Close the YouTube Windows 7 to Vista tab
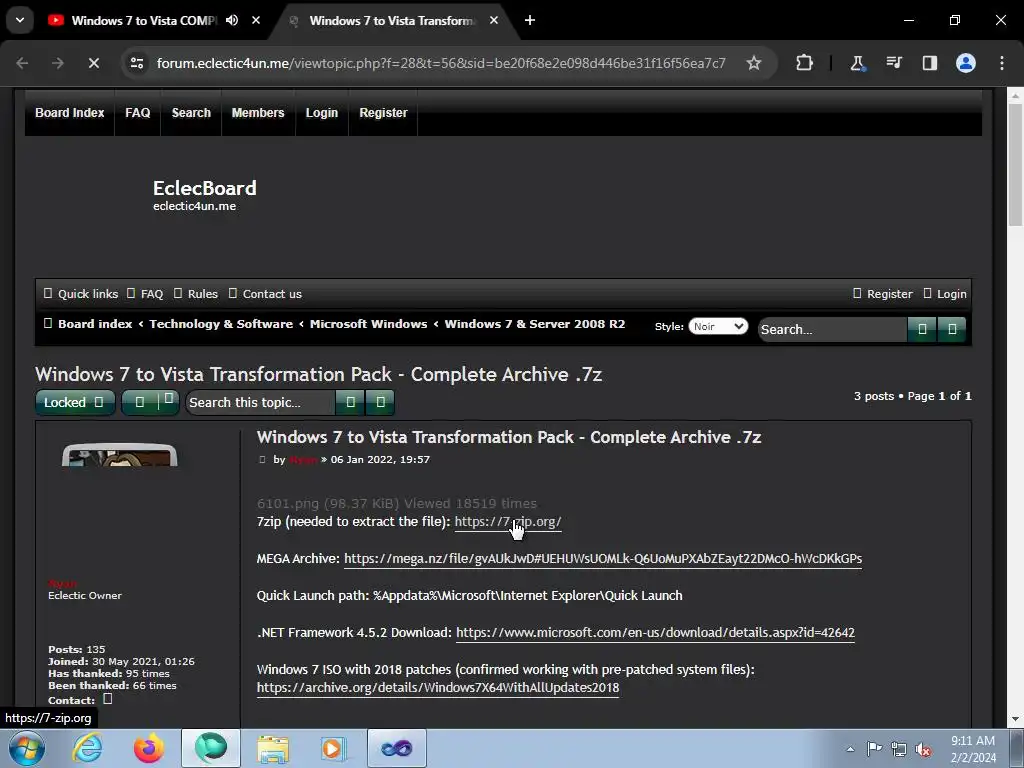This screenshot has height=768, width=1024. 256,20
